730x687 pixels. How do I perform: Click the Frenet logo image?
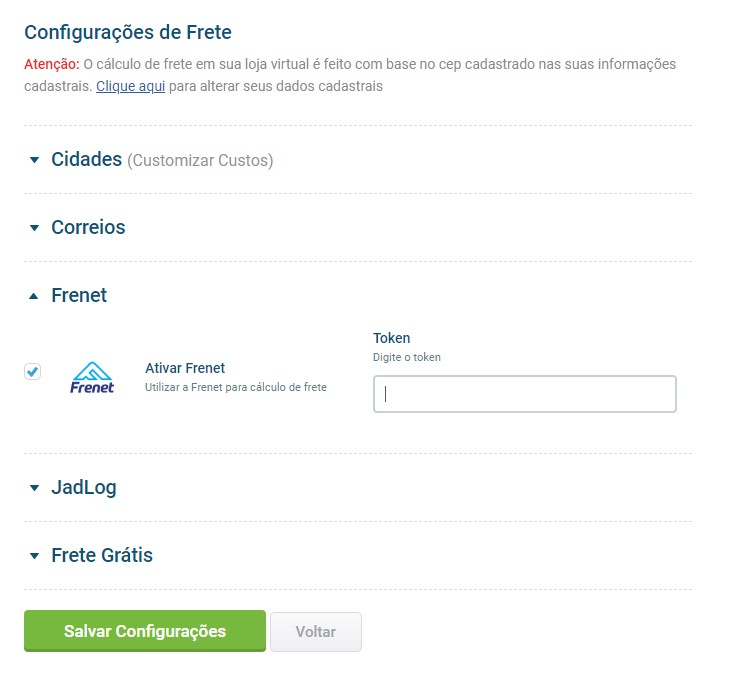click(x=92, y=377)
